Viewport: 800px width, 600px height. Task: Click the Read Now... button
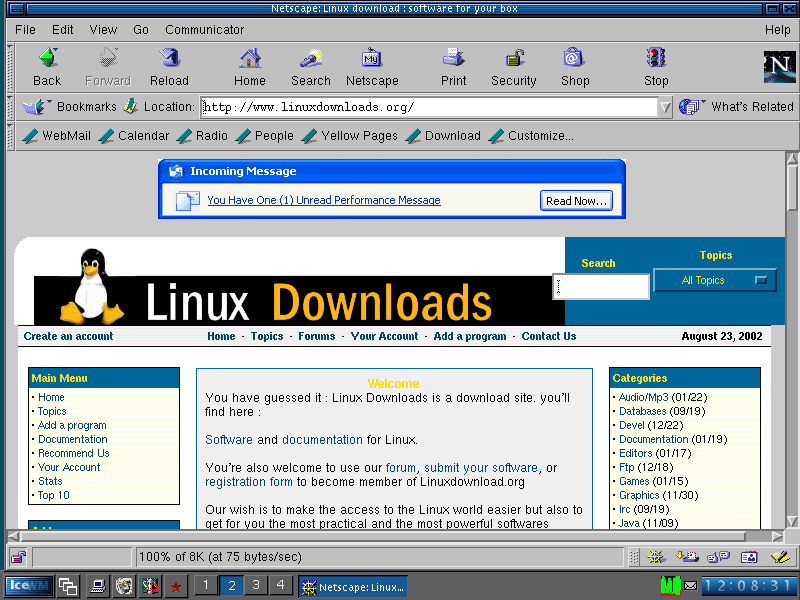(576, 200)
